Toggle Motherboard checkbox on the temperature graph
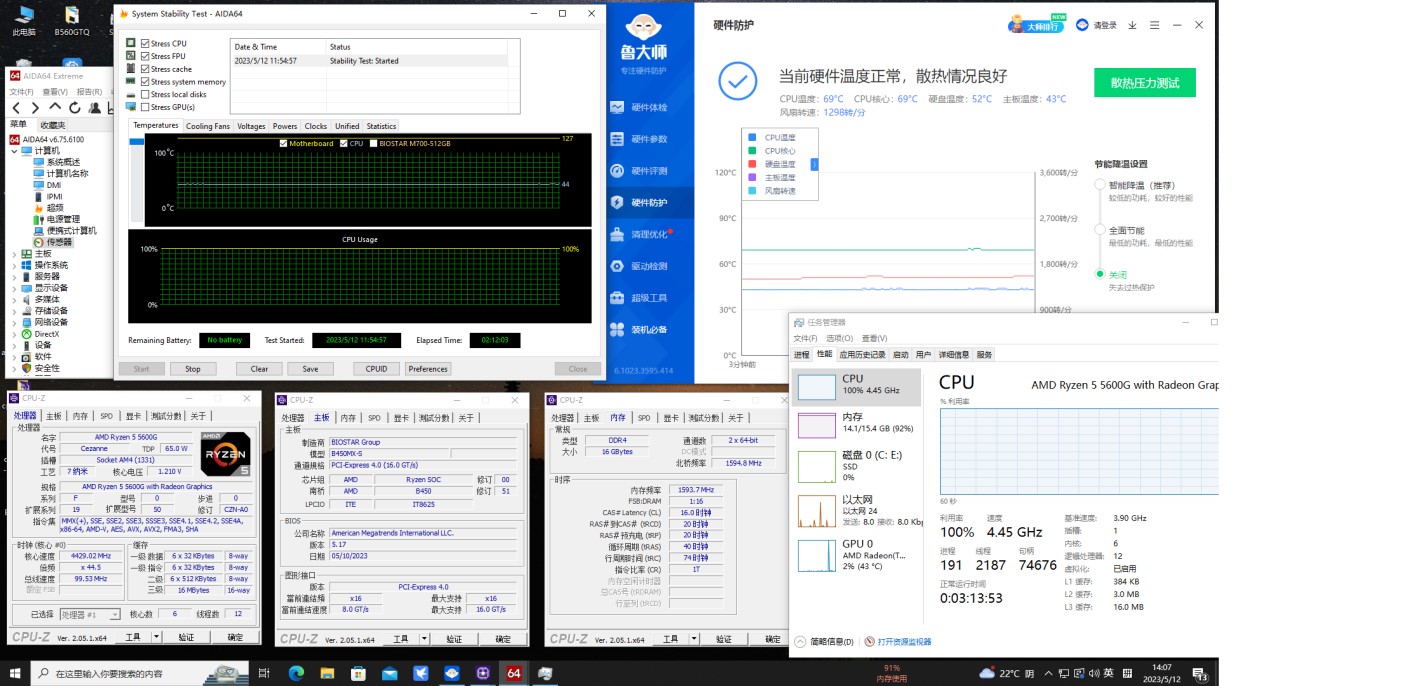This screenshot has height=686, width=1427. [x=284, y=143]
